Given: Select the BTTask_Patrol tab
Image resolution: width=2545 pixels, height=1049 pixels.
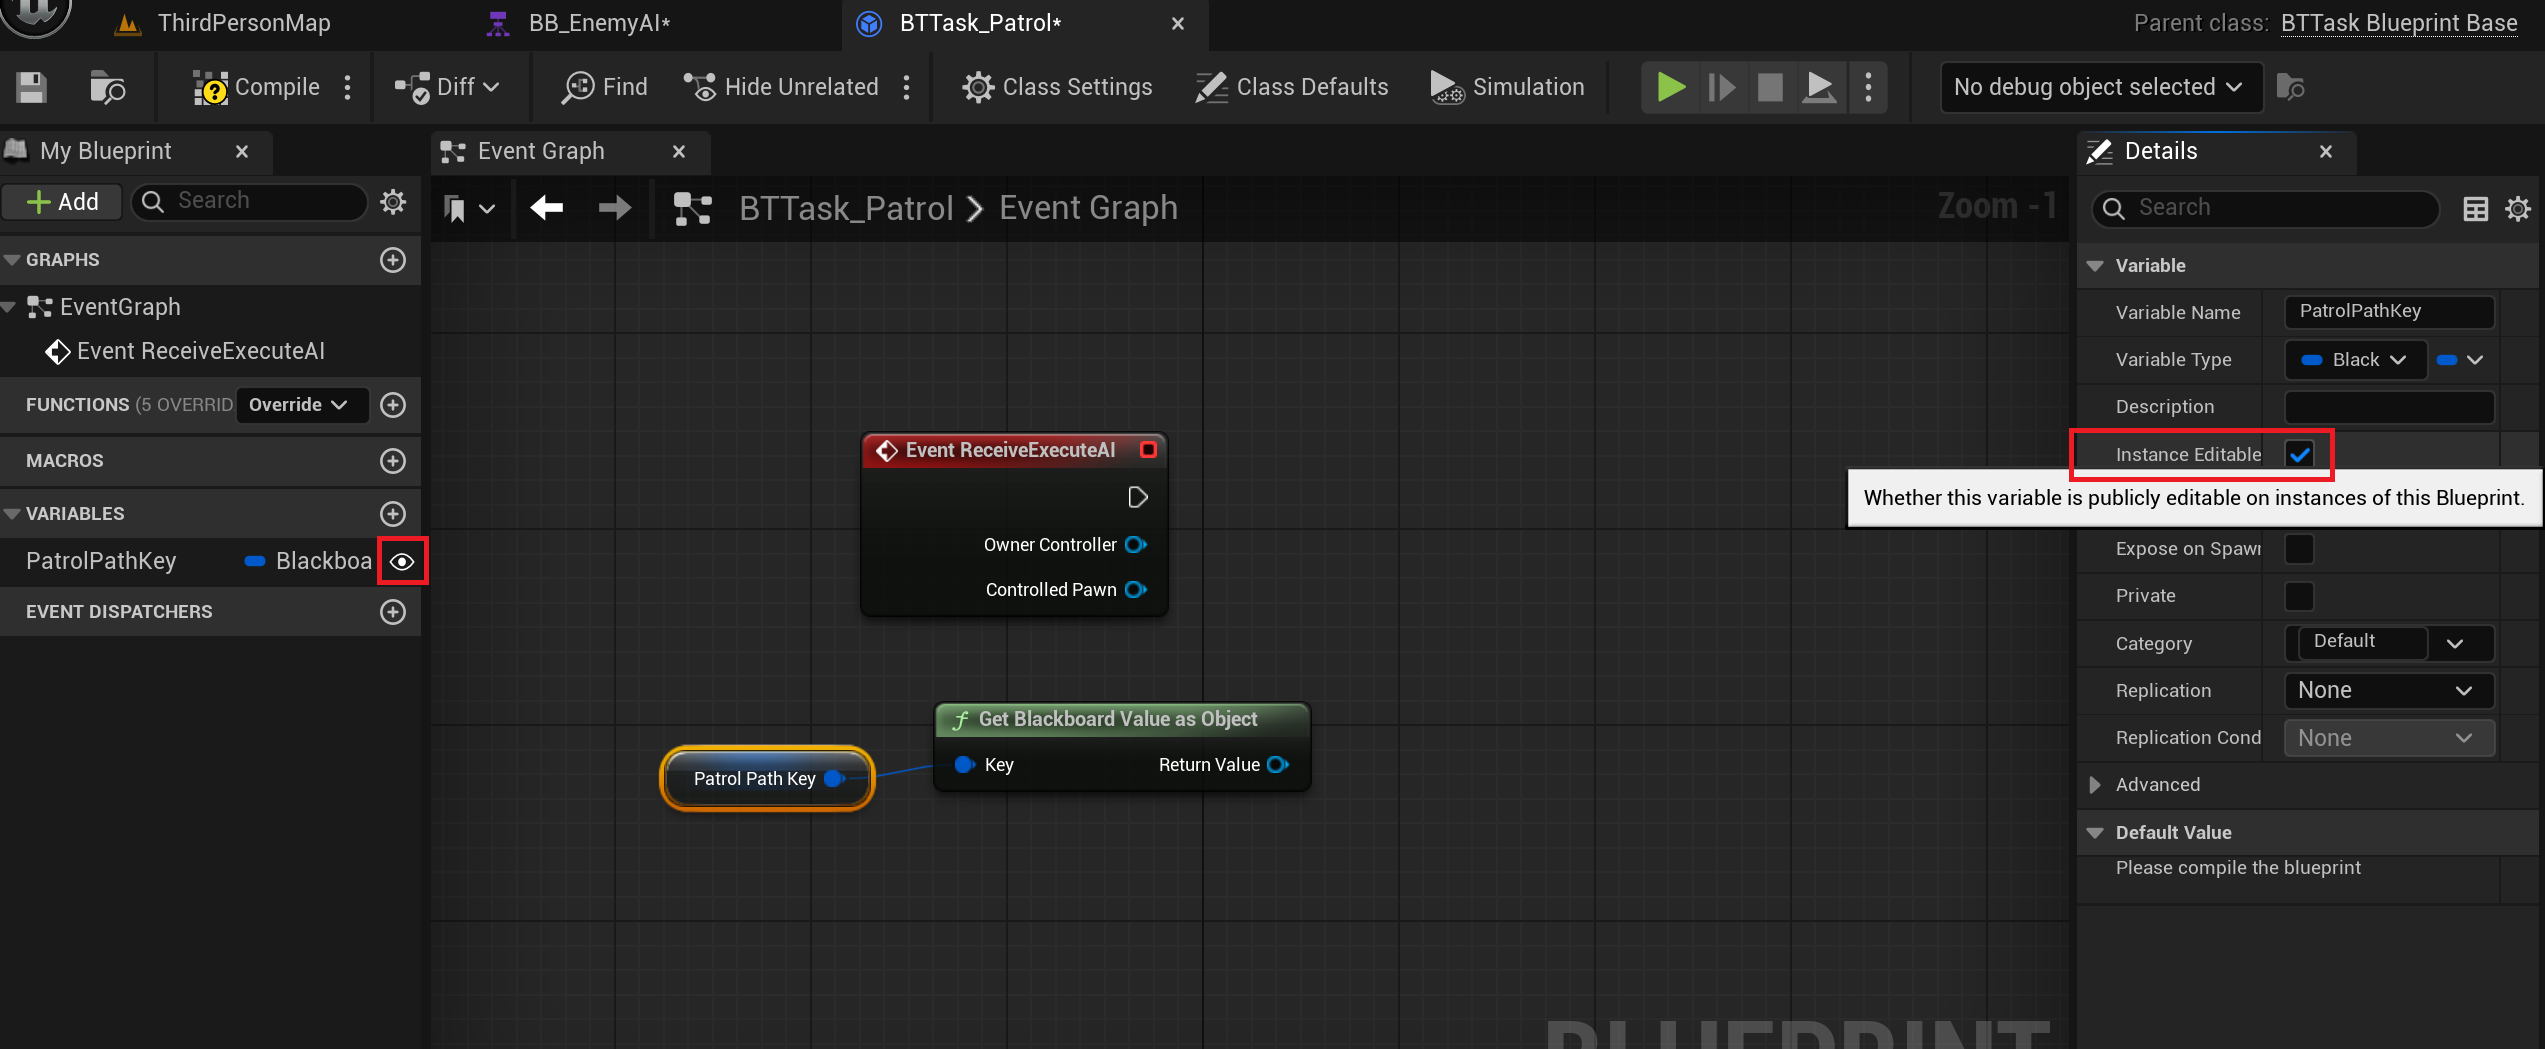Looking at the screenshot, I should click(980, 23).
